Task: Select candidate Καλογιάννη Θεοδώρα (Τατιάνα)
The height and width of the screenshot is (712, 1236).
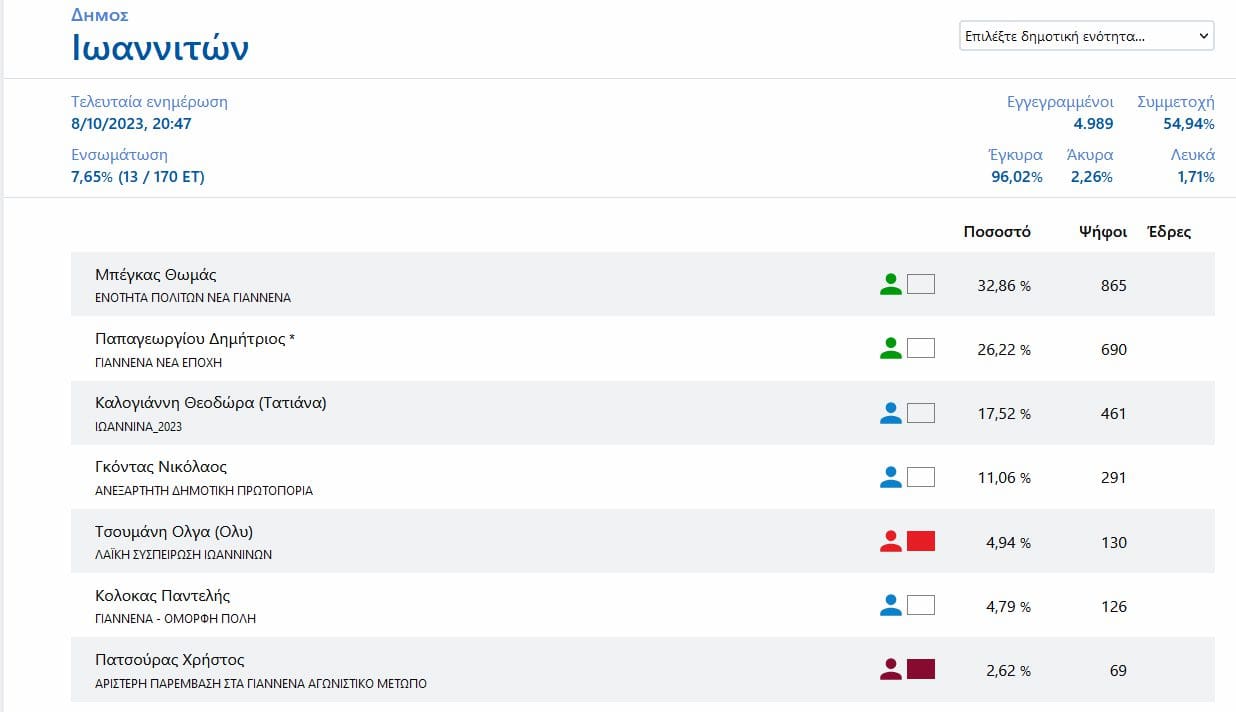Action: click(x=210, y=403)
